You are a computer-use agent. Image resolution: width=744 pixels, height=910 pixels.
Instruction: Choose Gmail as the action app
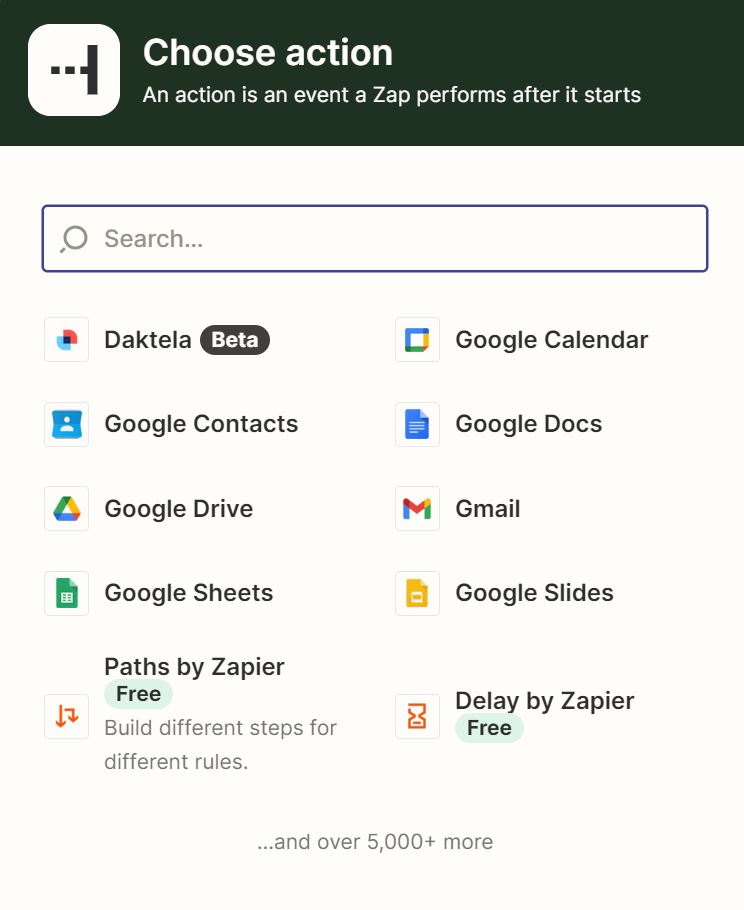point(488,509)
